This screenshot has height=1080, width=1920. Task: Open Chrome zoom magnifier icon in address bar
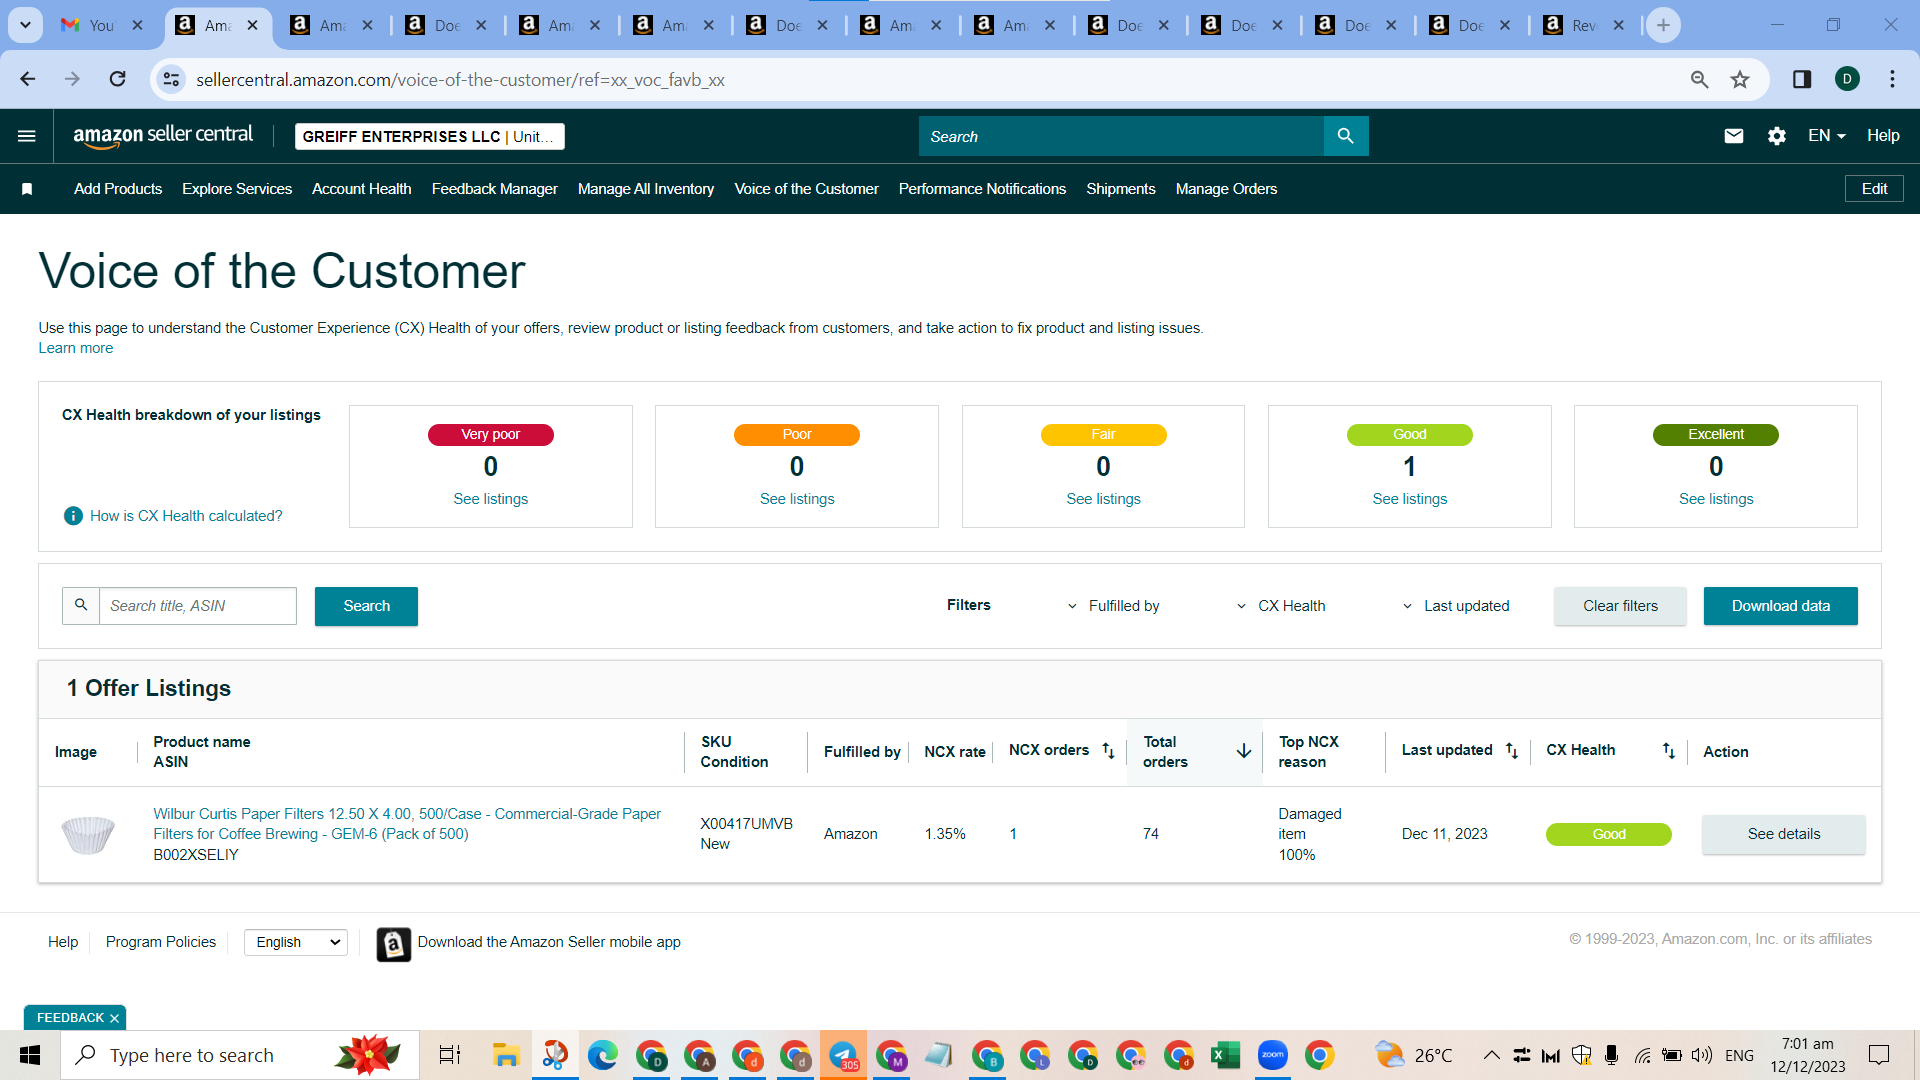click(x=1699, y=79)
